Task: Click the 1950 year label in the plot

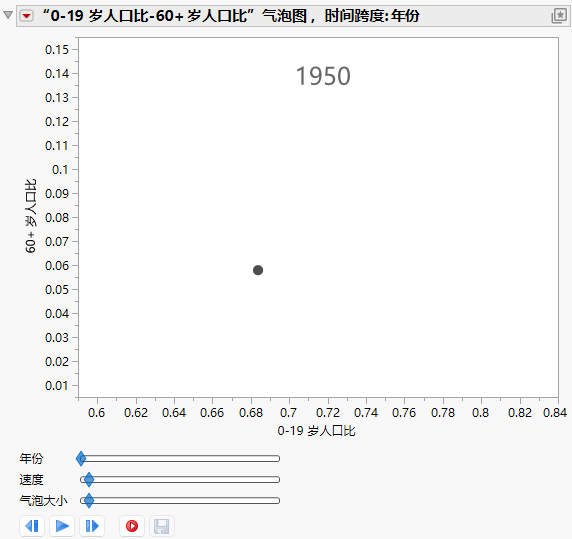Action: point(323,76)
